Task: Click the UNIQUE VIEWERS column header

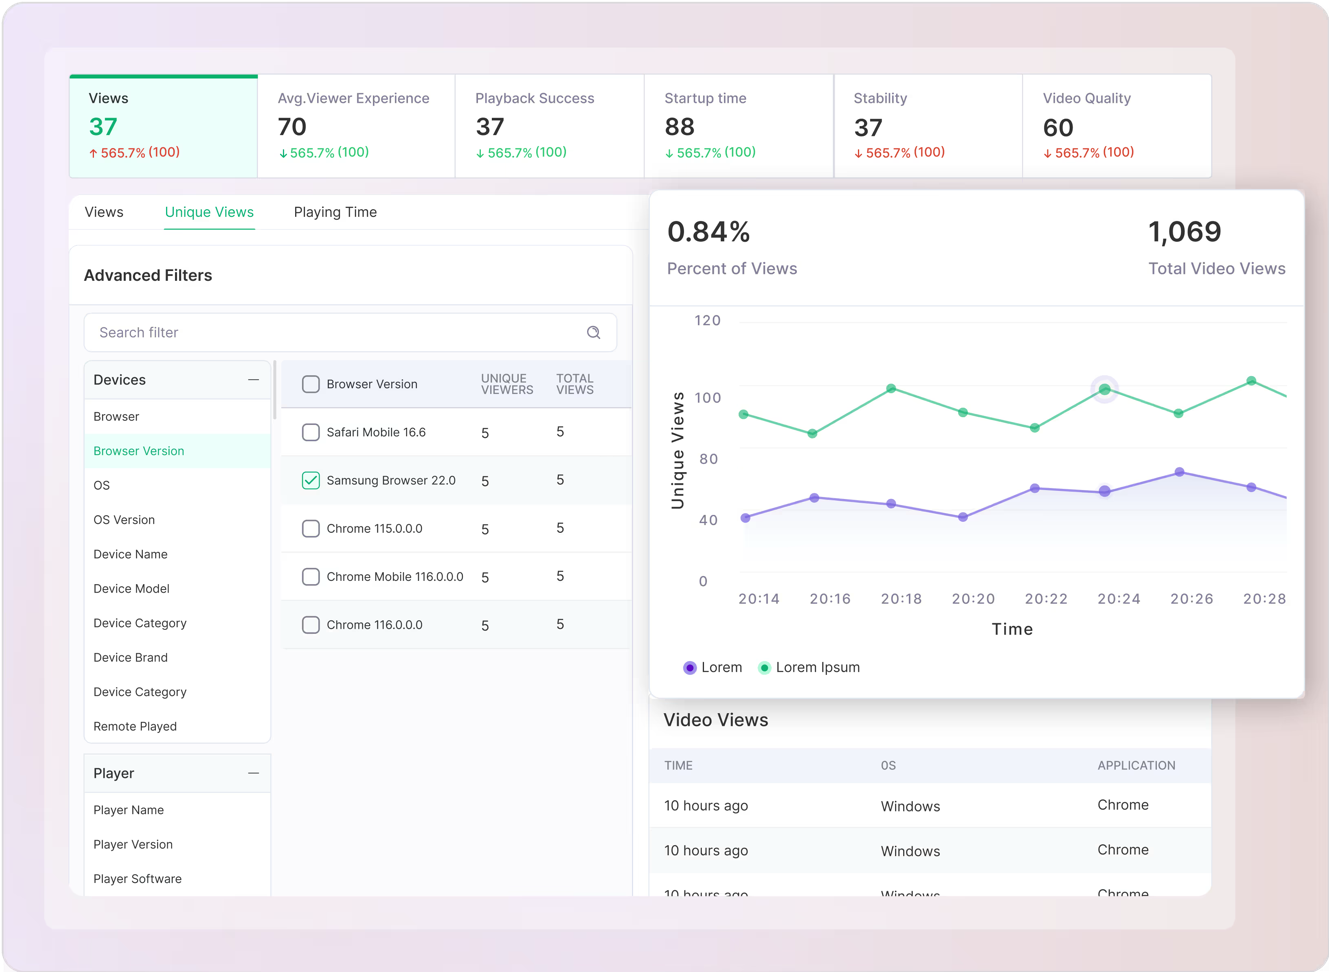Action: pyautogui.click(x=507, y=384)
